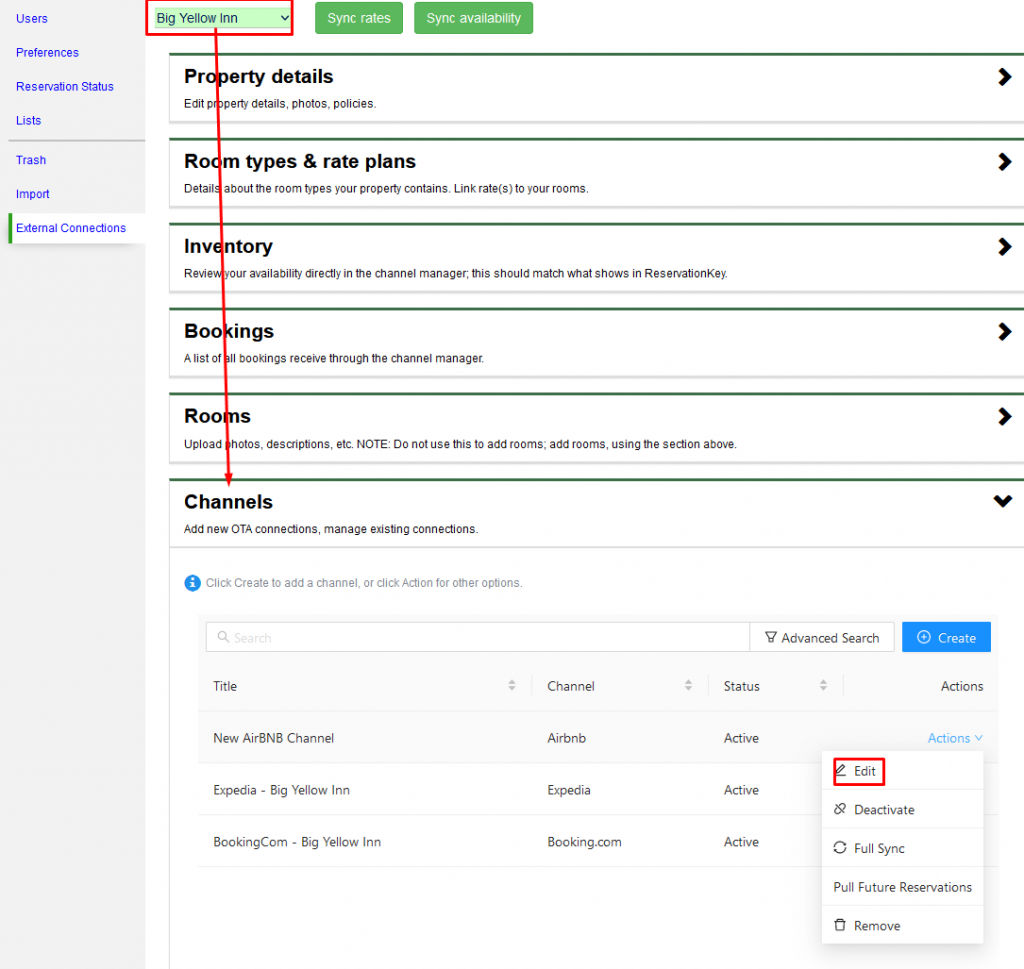Open Reservation Status in the sidebar

coord(65,86)
